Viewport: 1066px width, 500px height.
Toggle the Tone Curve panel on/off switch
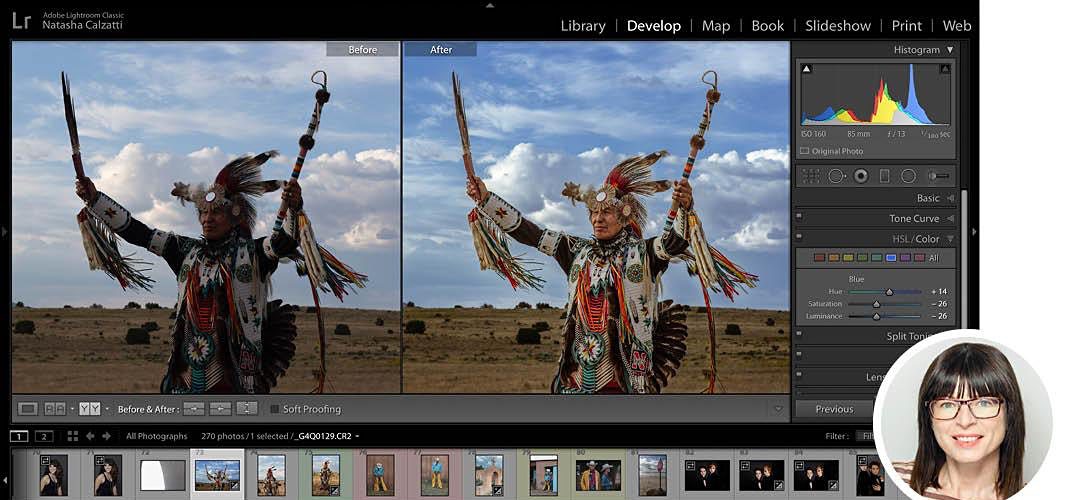click(799, 218)
